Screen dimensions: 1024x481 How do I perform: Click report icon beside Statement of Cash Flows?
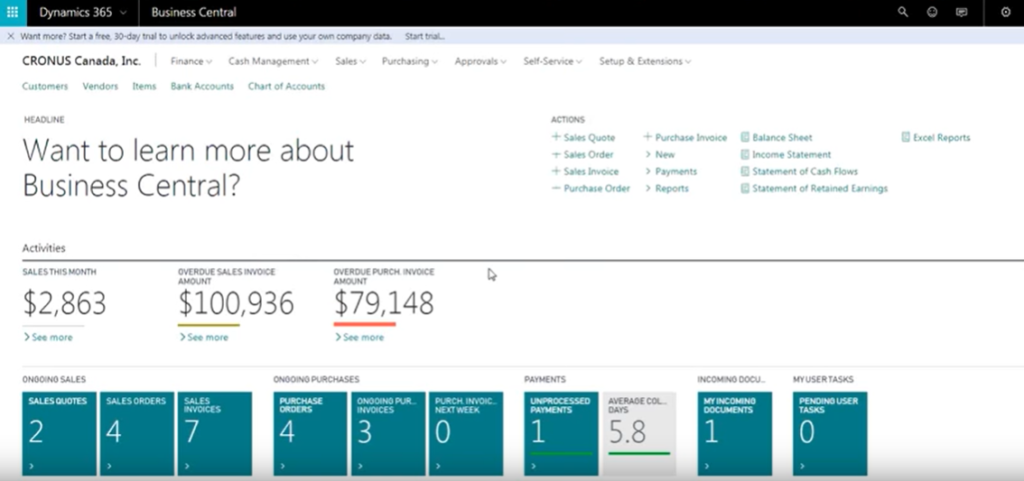coord(744,172)
